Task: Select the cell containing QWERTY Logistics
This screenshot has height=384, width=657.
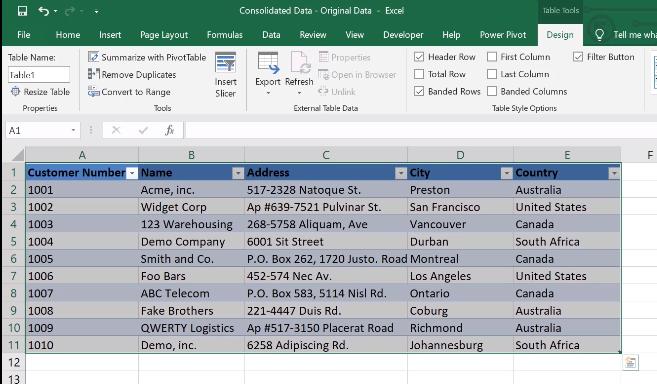Action: click(191, 328)
